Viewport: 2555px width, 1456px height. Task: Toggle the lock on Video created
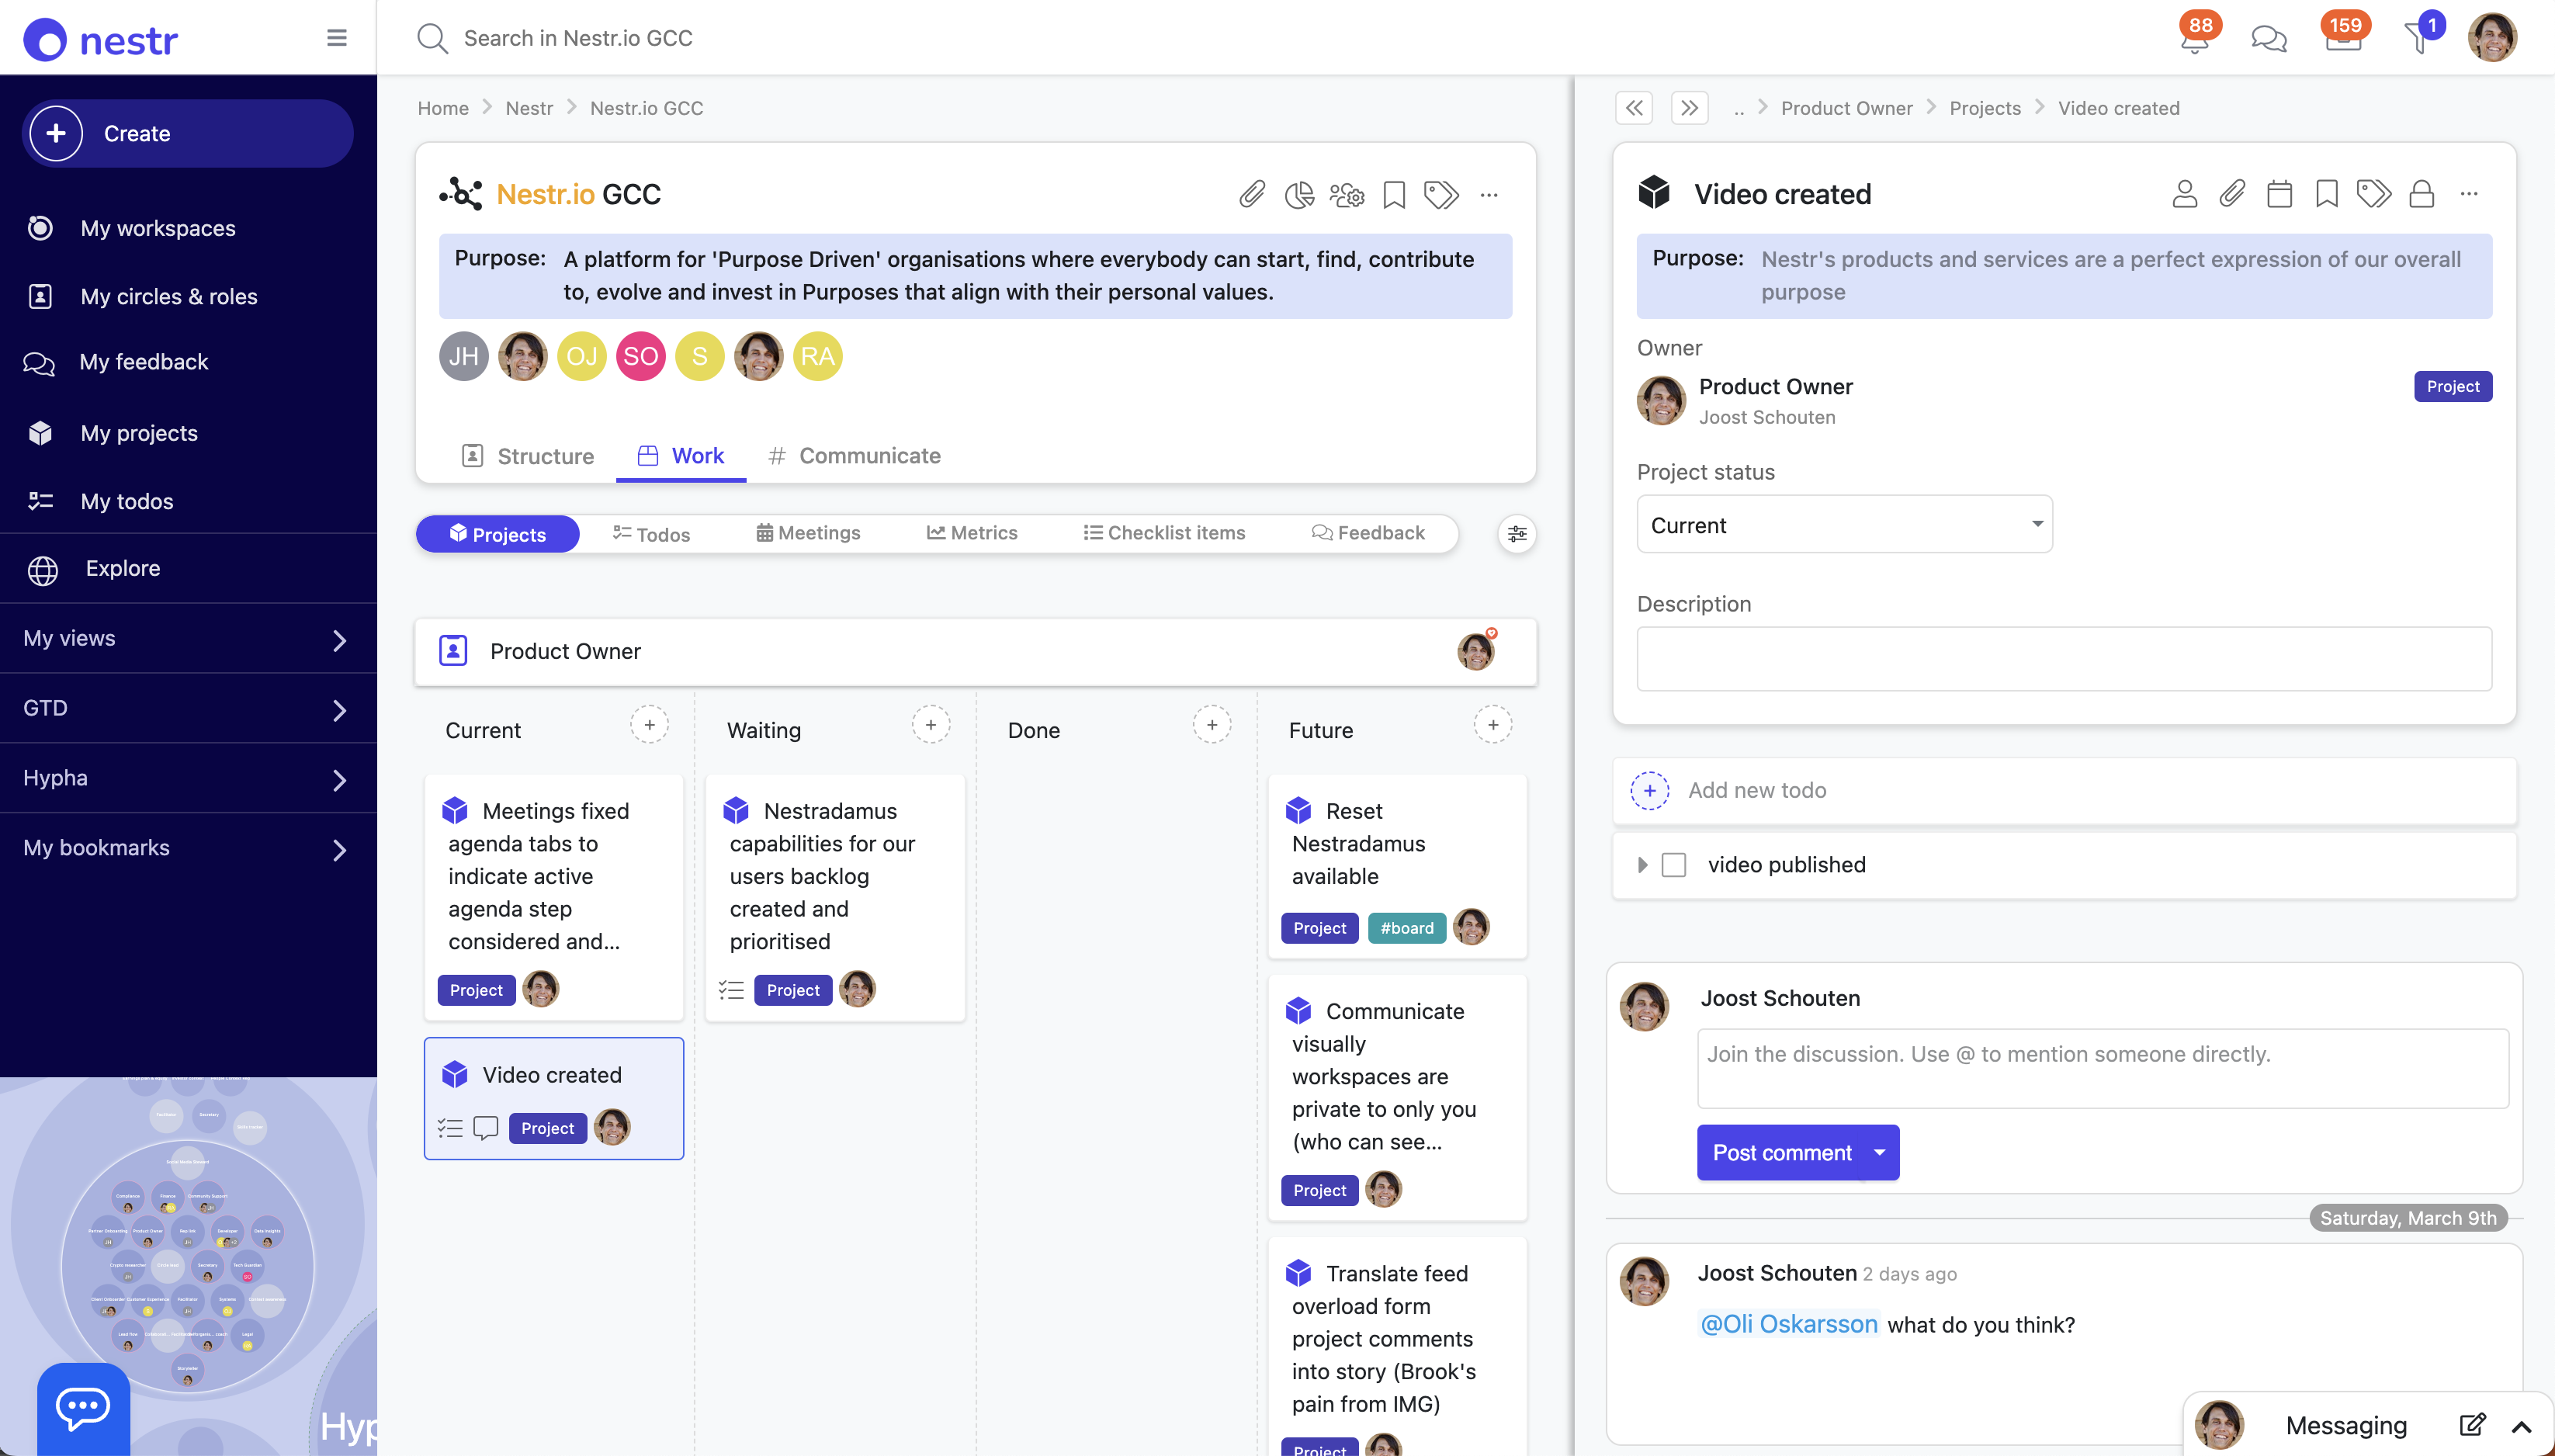click(2421, 193)
